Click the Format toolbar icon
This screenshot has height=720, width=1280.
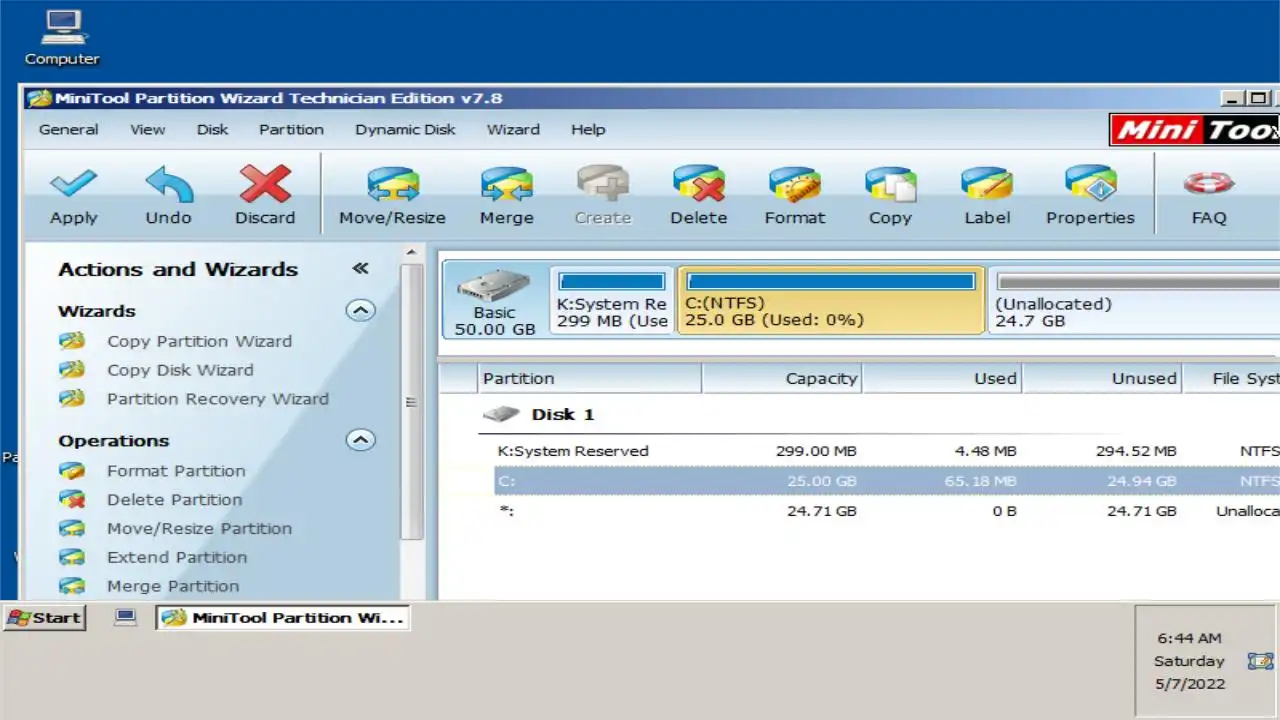794,184
